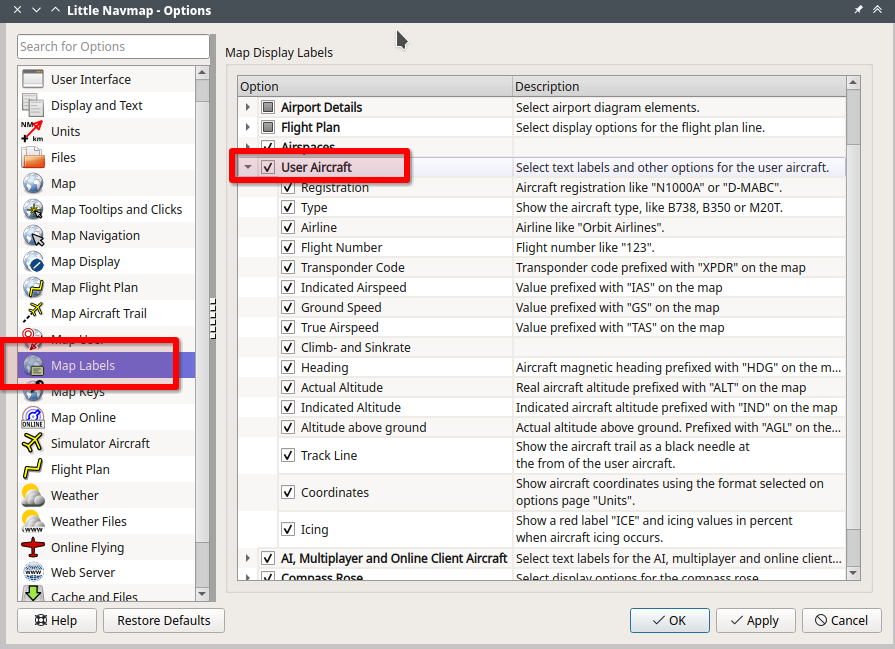Toggle the Airport Details group checkbox
The height and width of the screenshot is (649, 895).
(268, 107)
